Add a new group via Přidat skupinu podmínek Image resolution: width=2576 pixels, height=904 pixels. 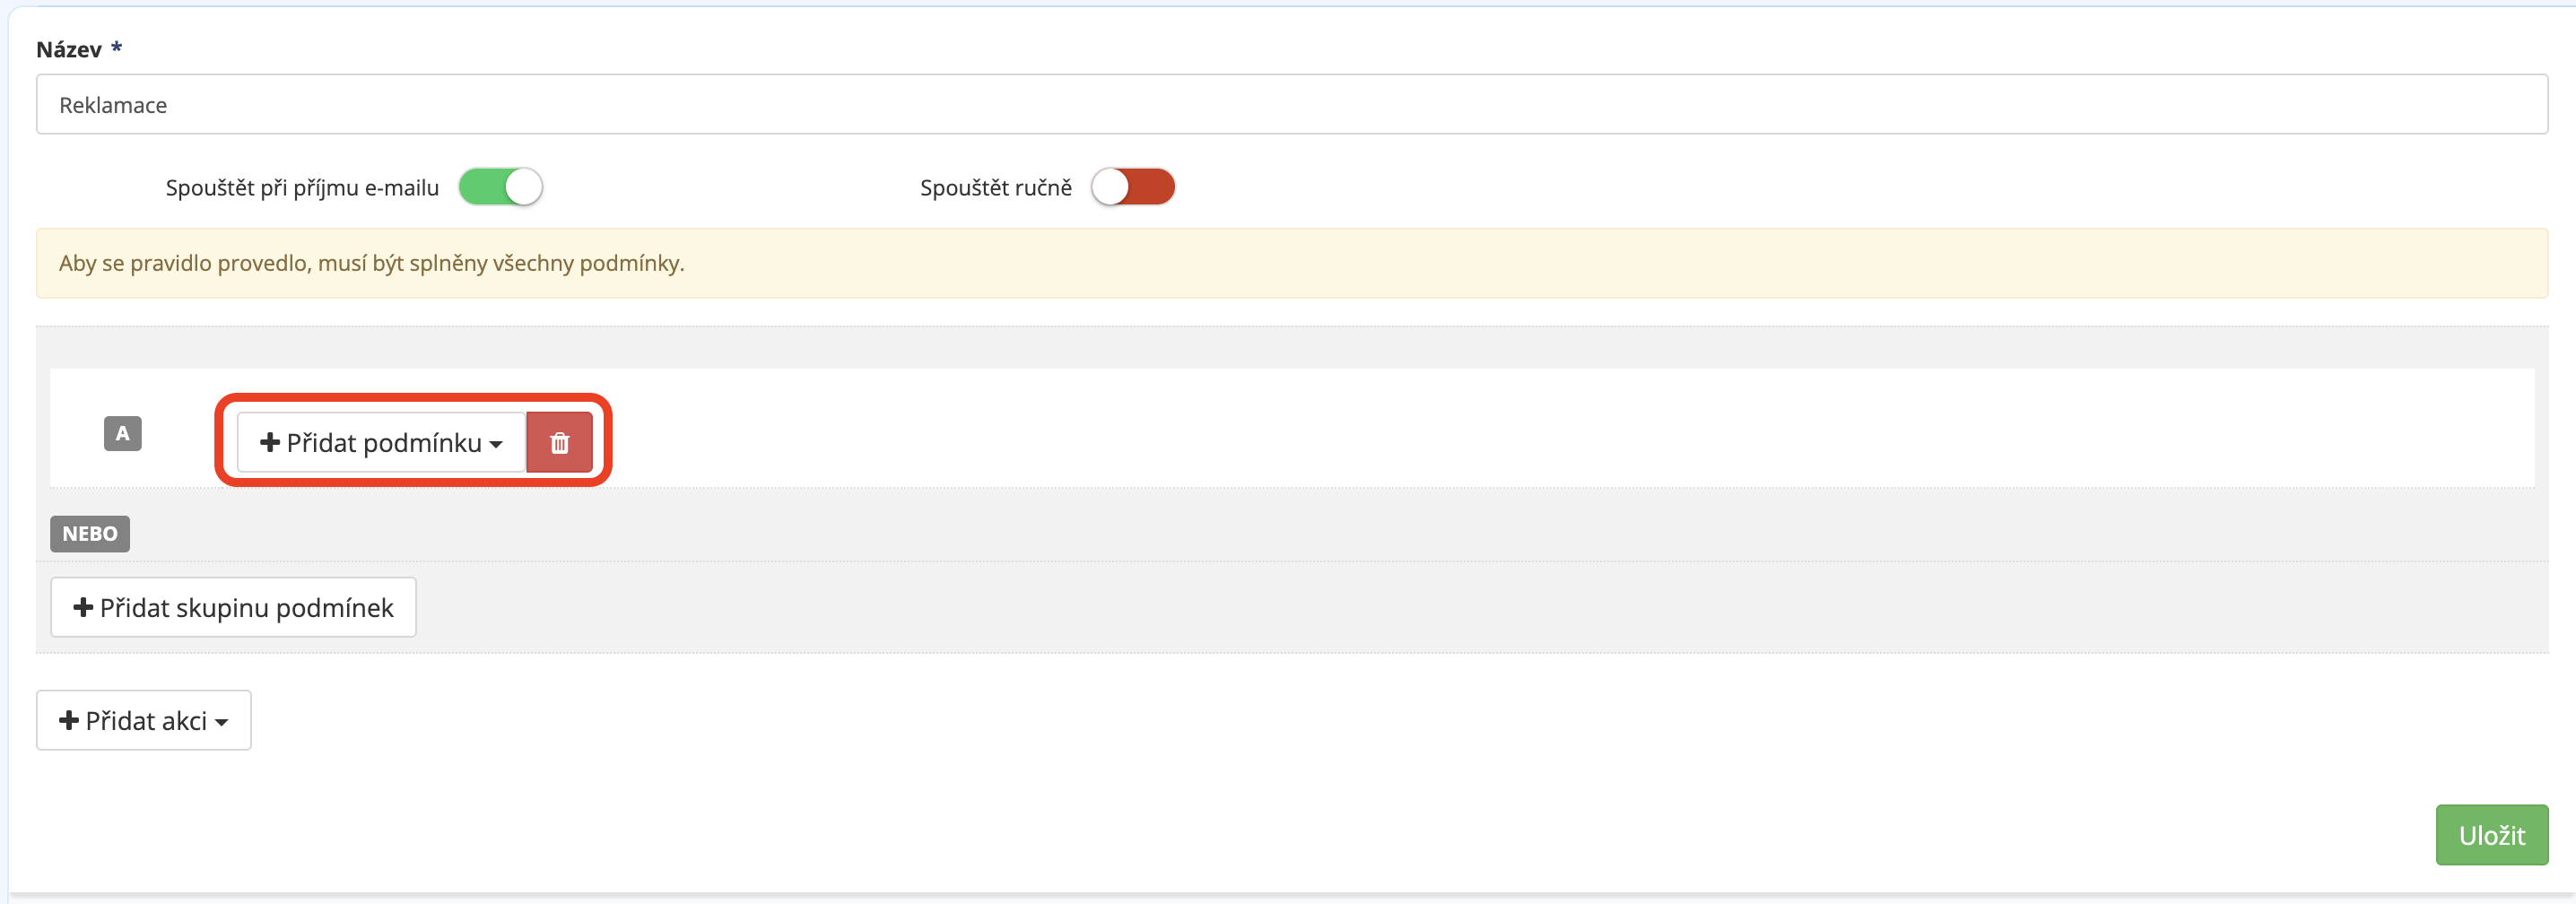click(233, 607)
